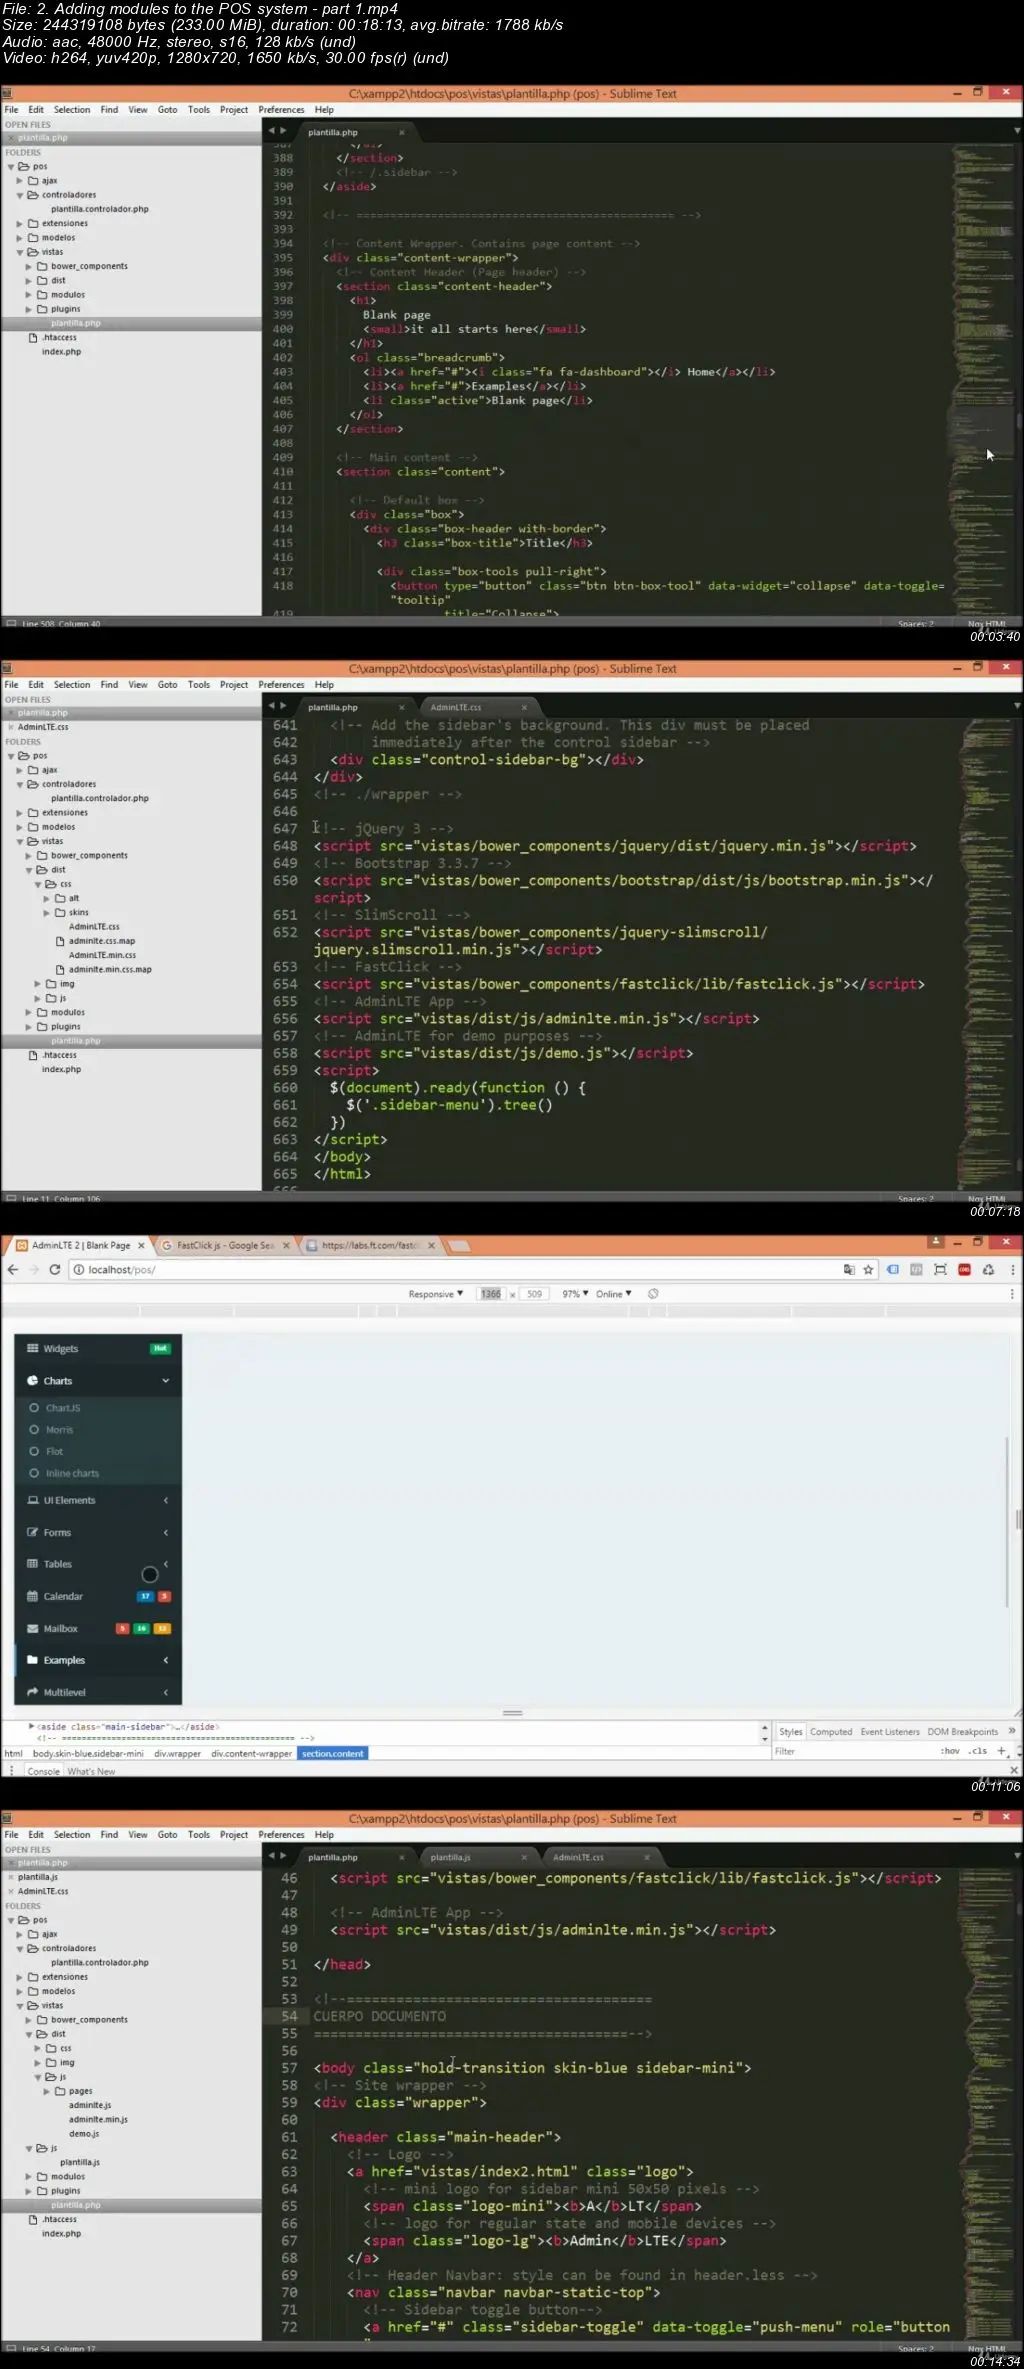Open the Online throttling dropdown
Image resolution: width=1024 pixels, height=2369 pixels.
[x=614, y=1294]
